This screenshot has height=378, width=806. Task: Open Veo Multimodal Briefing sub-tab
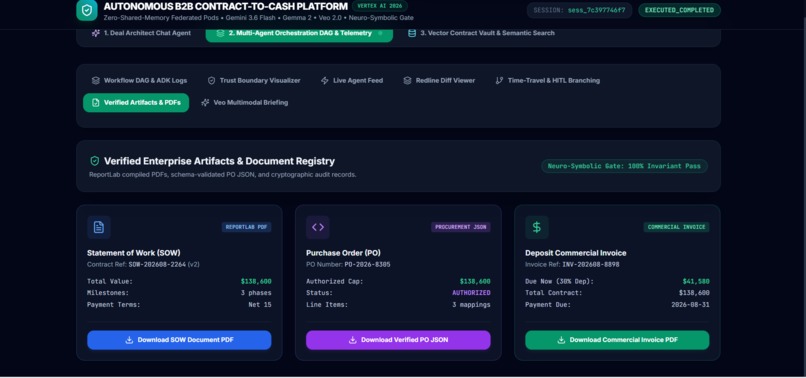(x=245, y=102)
